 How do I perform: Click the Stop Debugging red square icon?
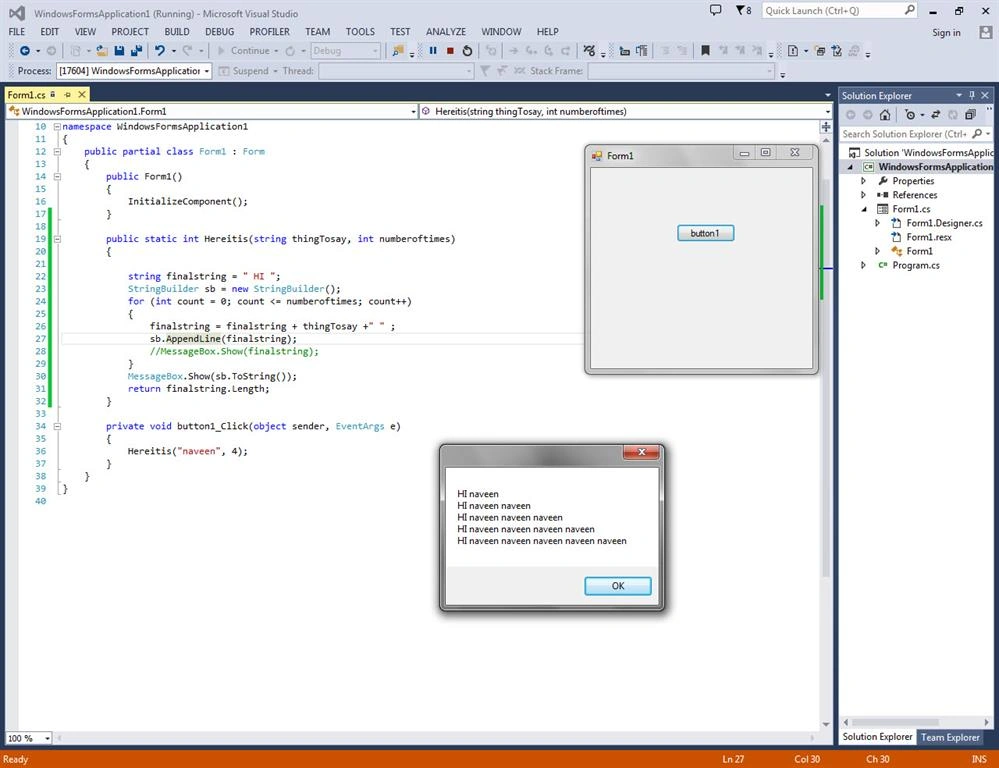coord(450,51)
